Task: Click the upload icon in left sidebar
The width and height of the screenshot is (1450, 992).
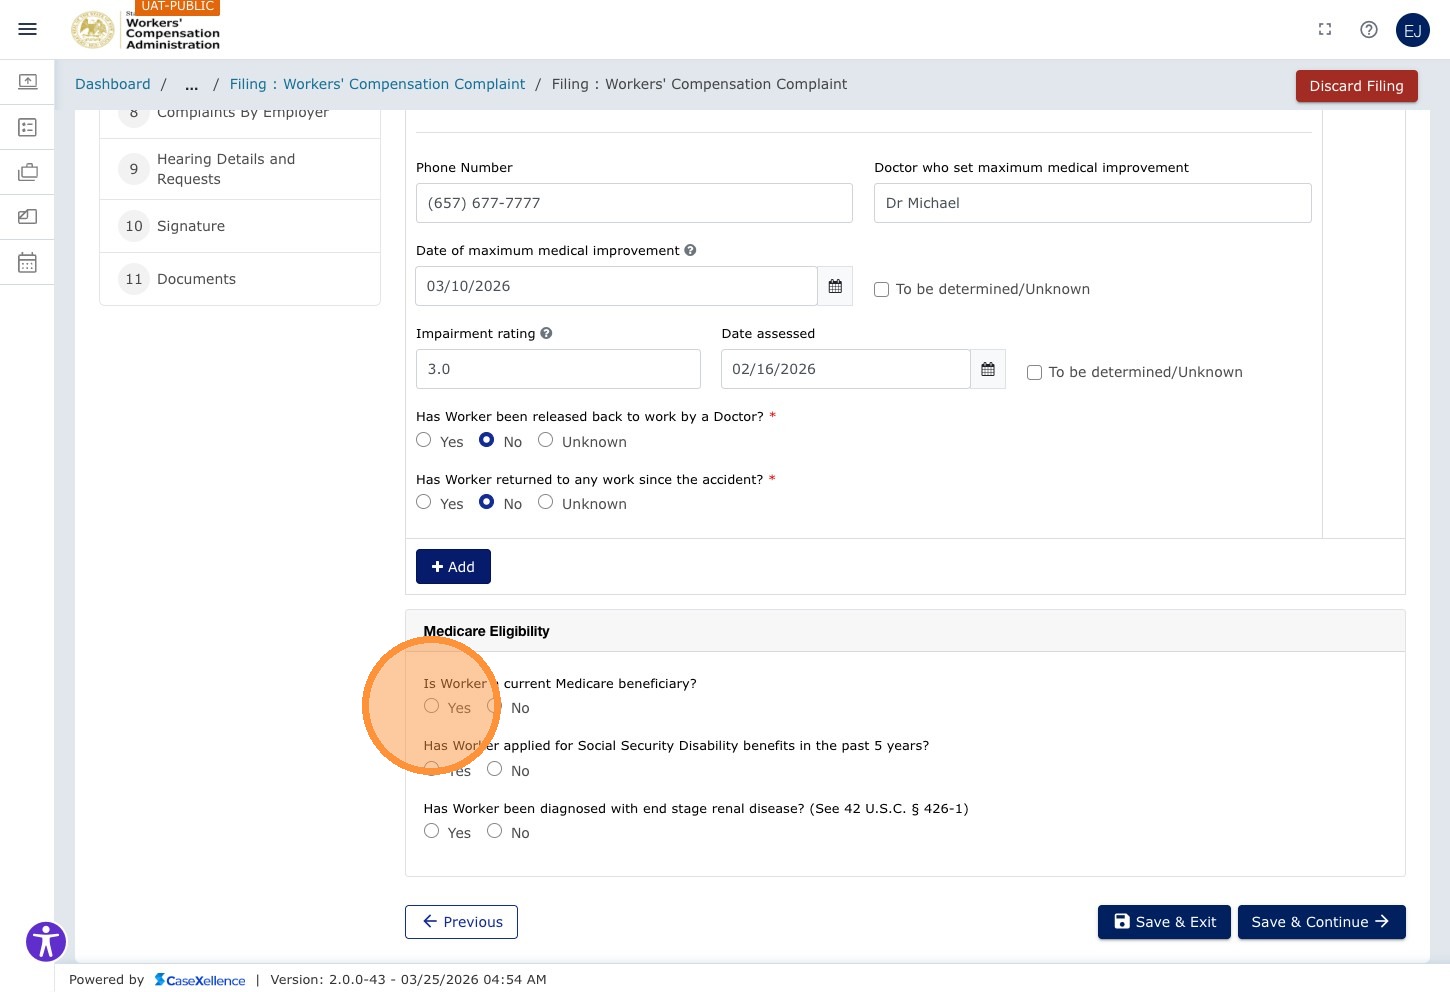Action: click(28, 81)
